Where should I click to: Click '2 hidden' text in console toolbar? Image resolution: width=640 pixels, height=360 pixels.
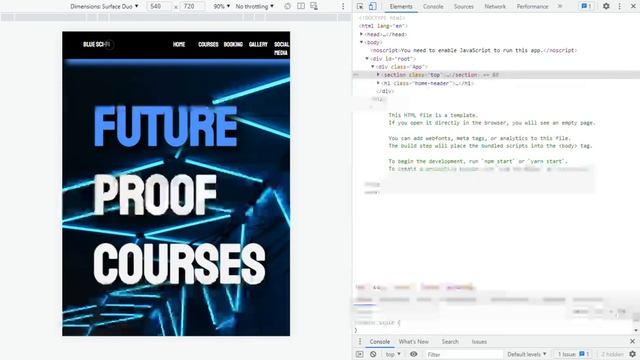612,354
